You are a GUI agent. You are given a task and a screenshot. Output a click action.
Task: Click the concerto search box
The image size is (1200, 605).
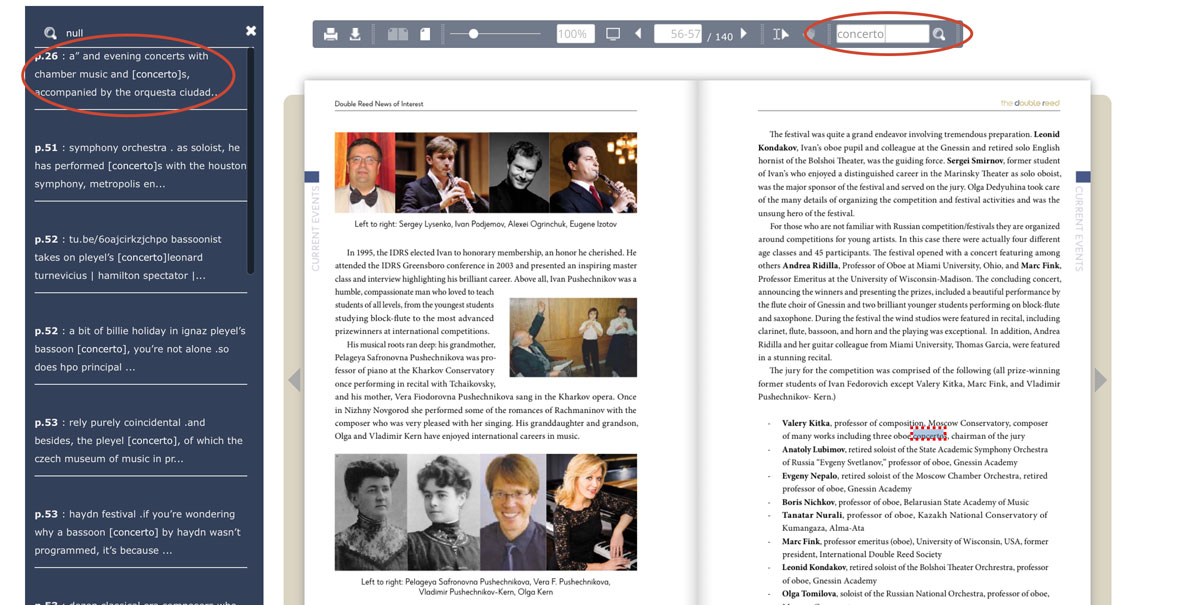coord(882,34)
